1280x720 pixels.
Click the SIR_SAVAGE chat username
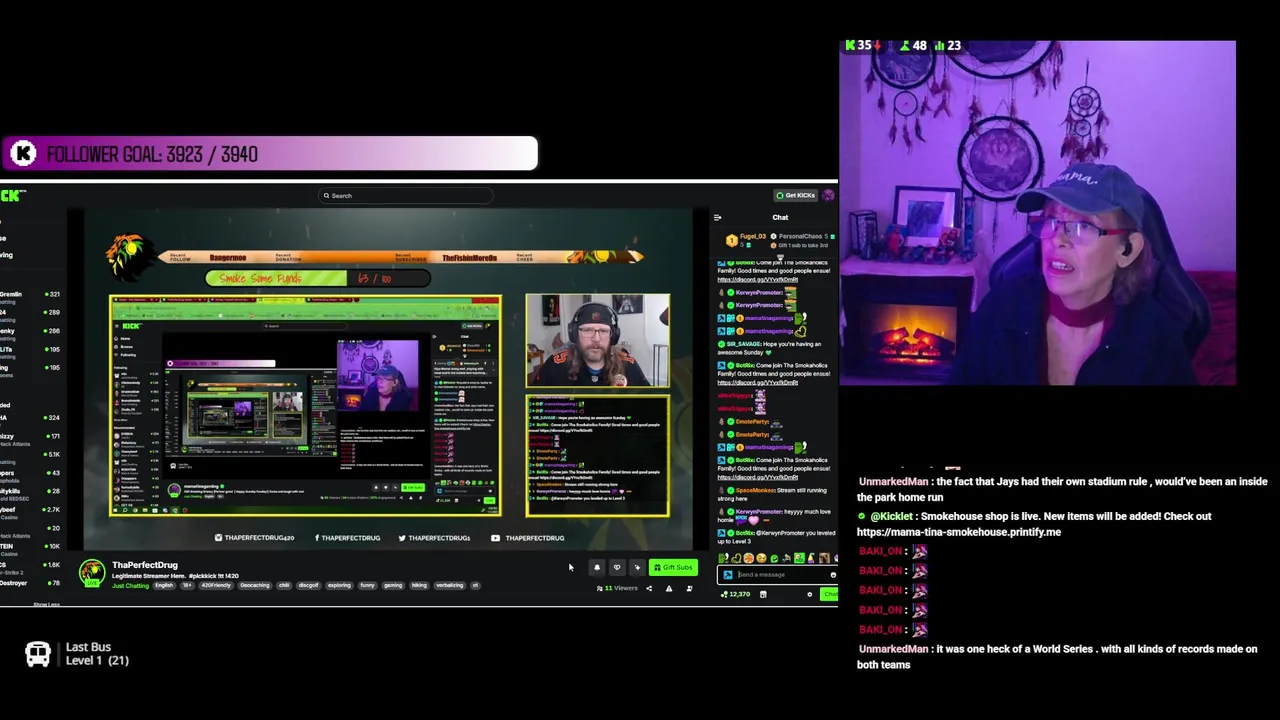point(744,344)
